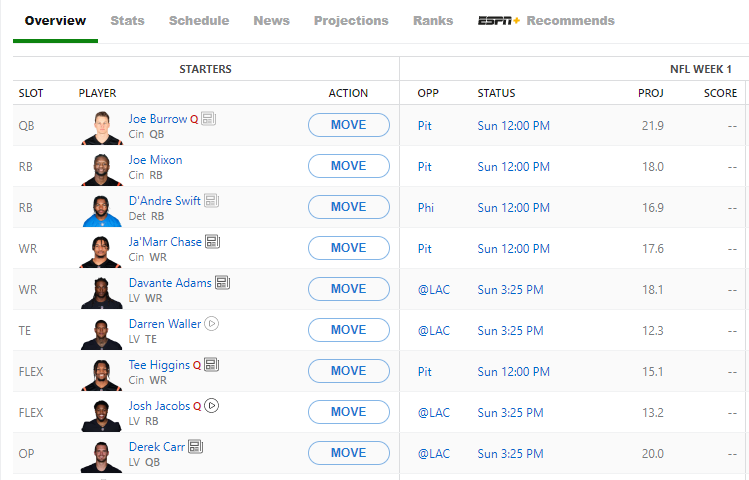Play the Josh Jacobs video icon
Image resolution: width=749 pixels, height=480 pixels.
pos(212,406)
